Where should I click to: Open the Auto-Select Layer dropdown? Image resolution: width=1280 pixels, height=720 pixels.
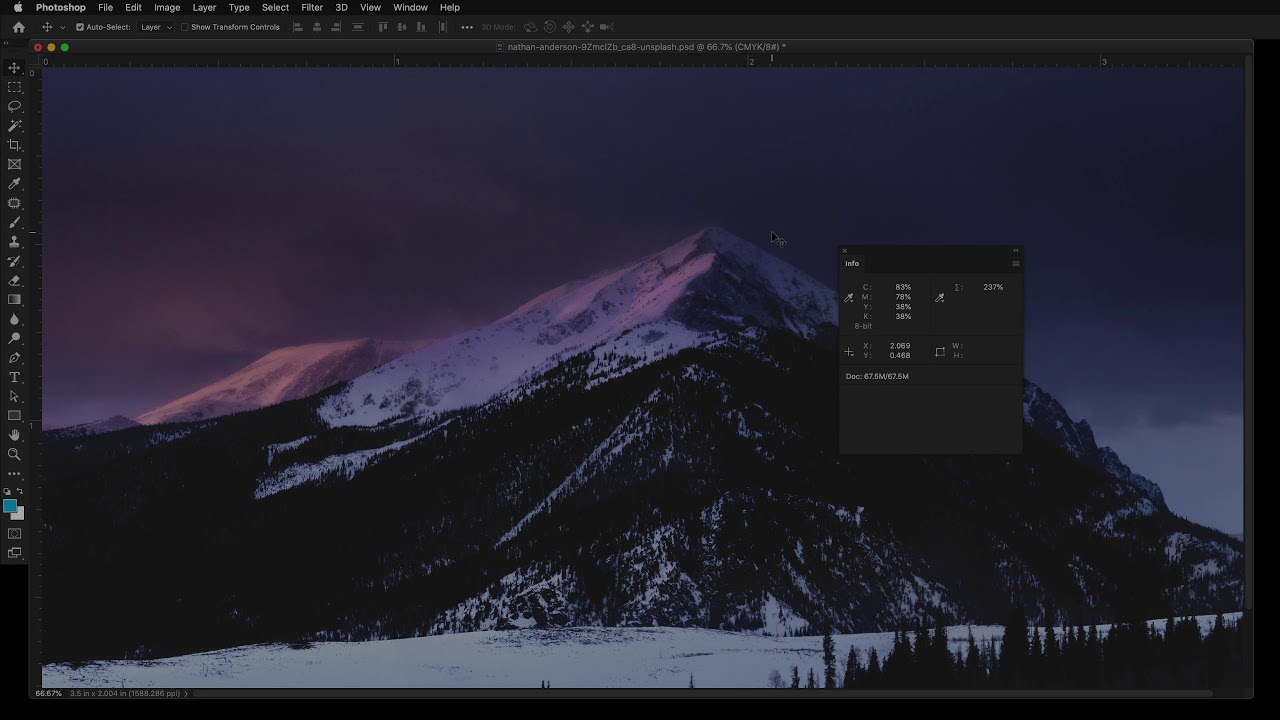point(156,27)
